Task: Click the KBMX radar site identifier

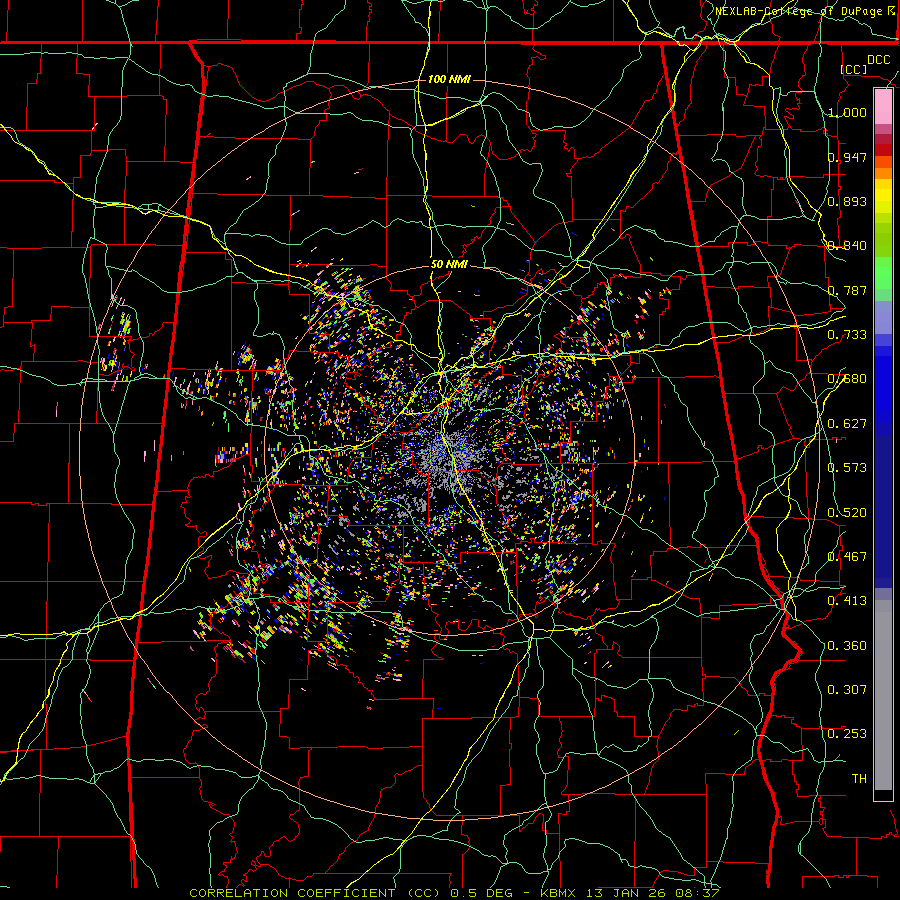Action: 560,893
